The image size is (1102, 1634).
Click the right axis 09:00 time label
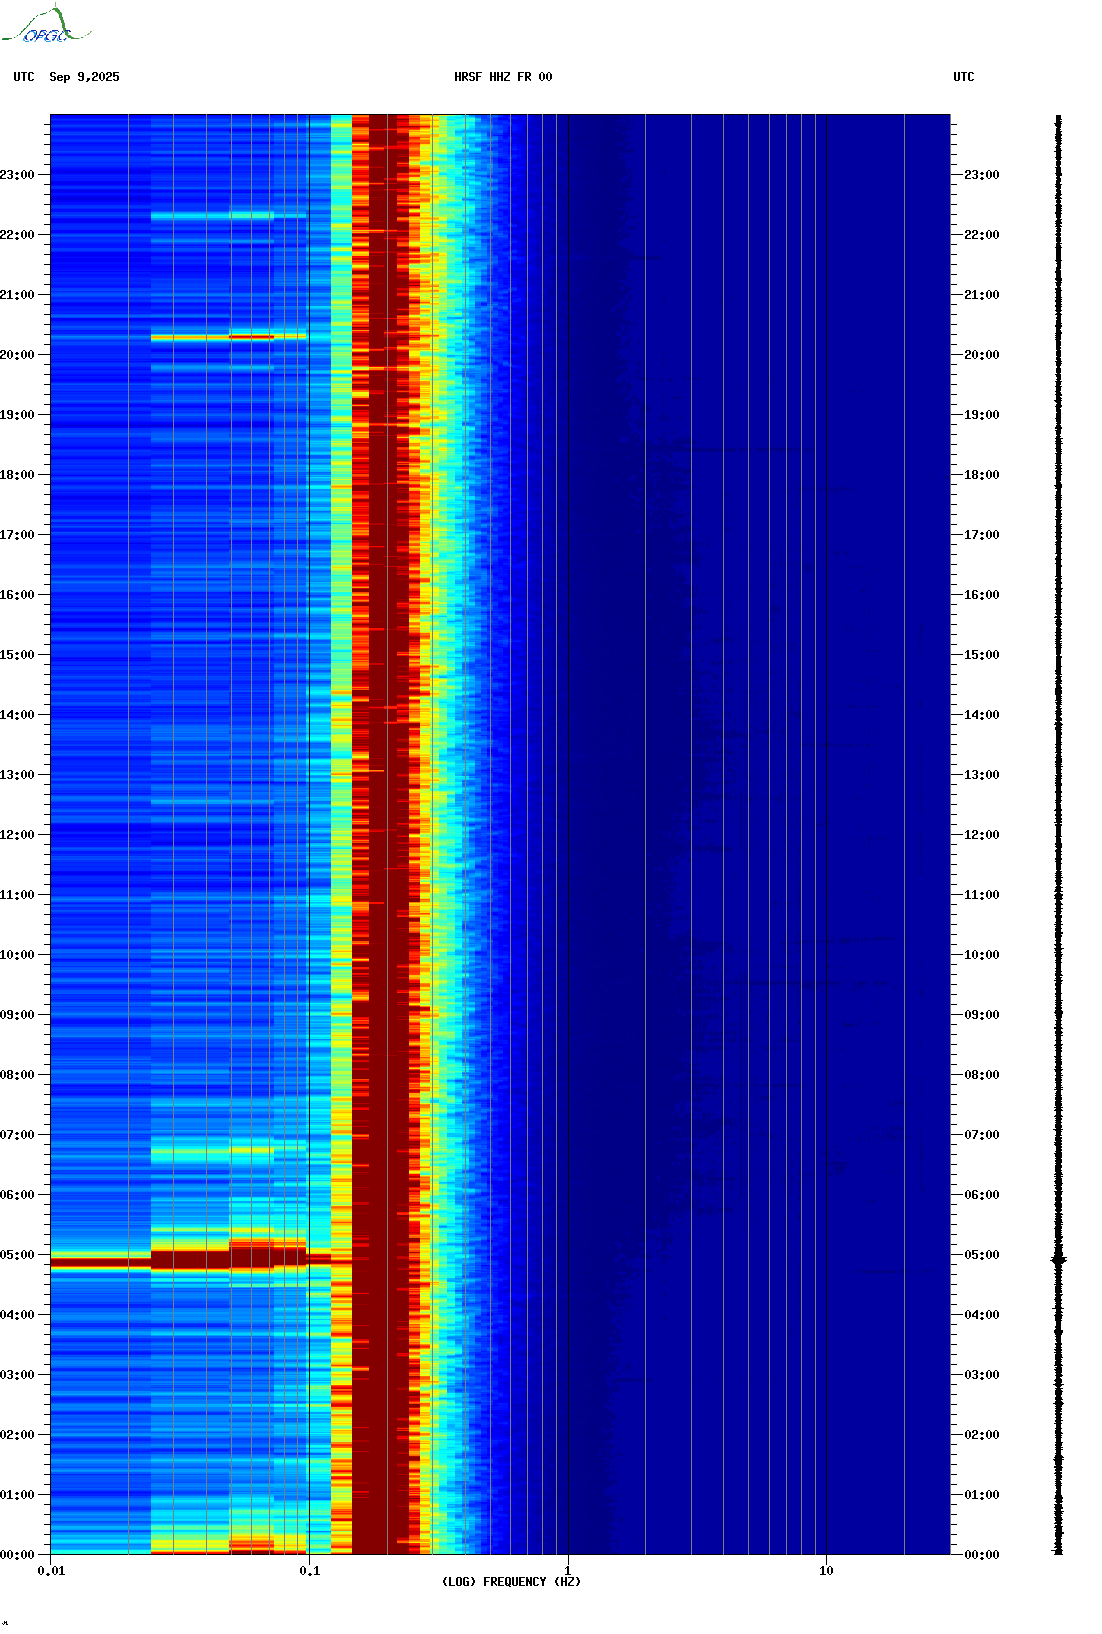tap(981, 1015)
